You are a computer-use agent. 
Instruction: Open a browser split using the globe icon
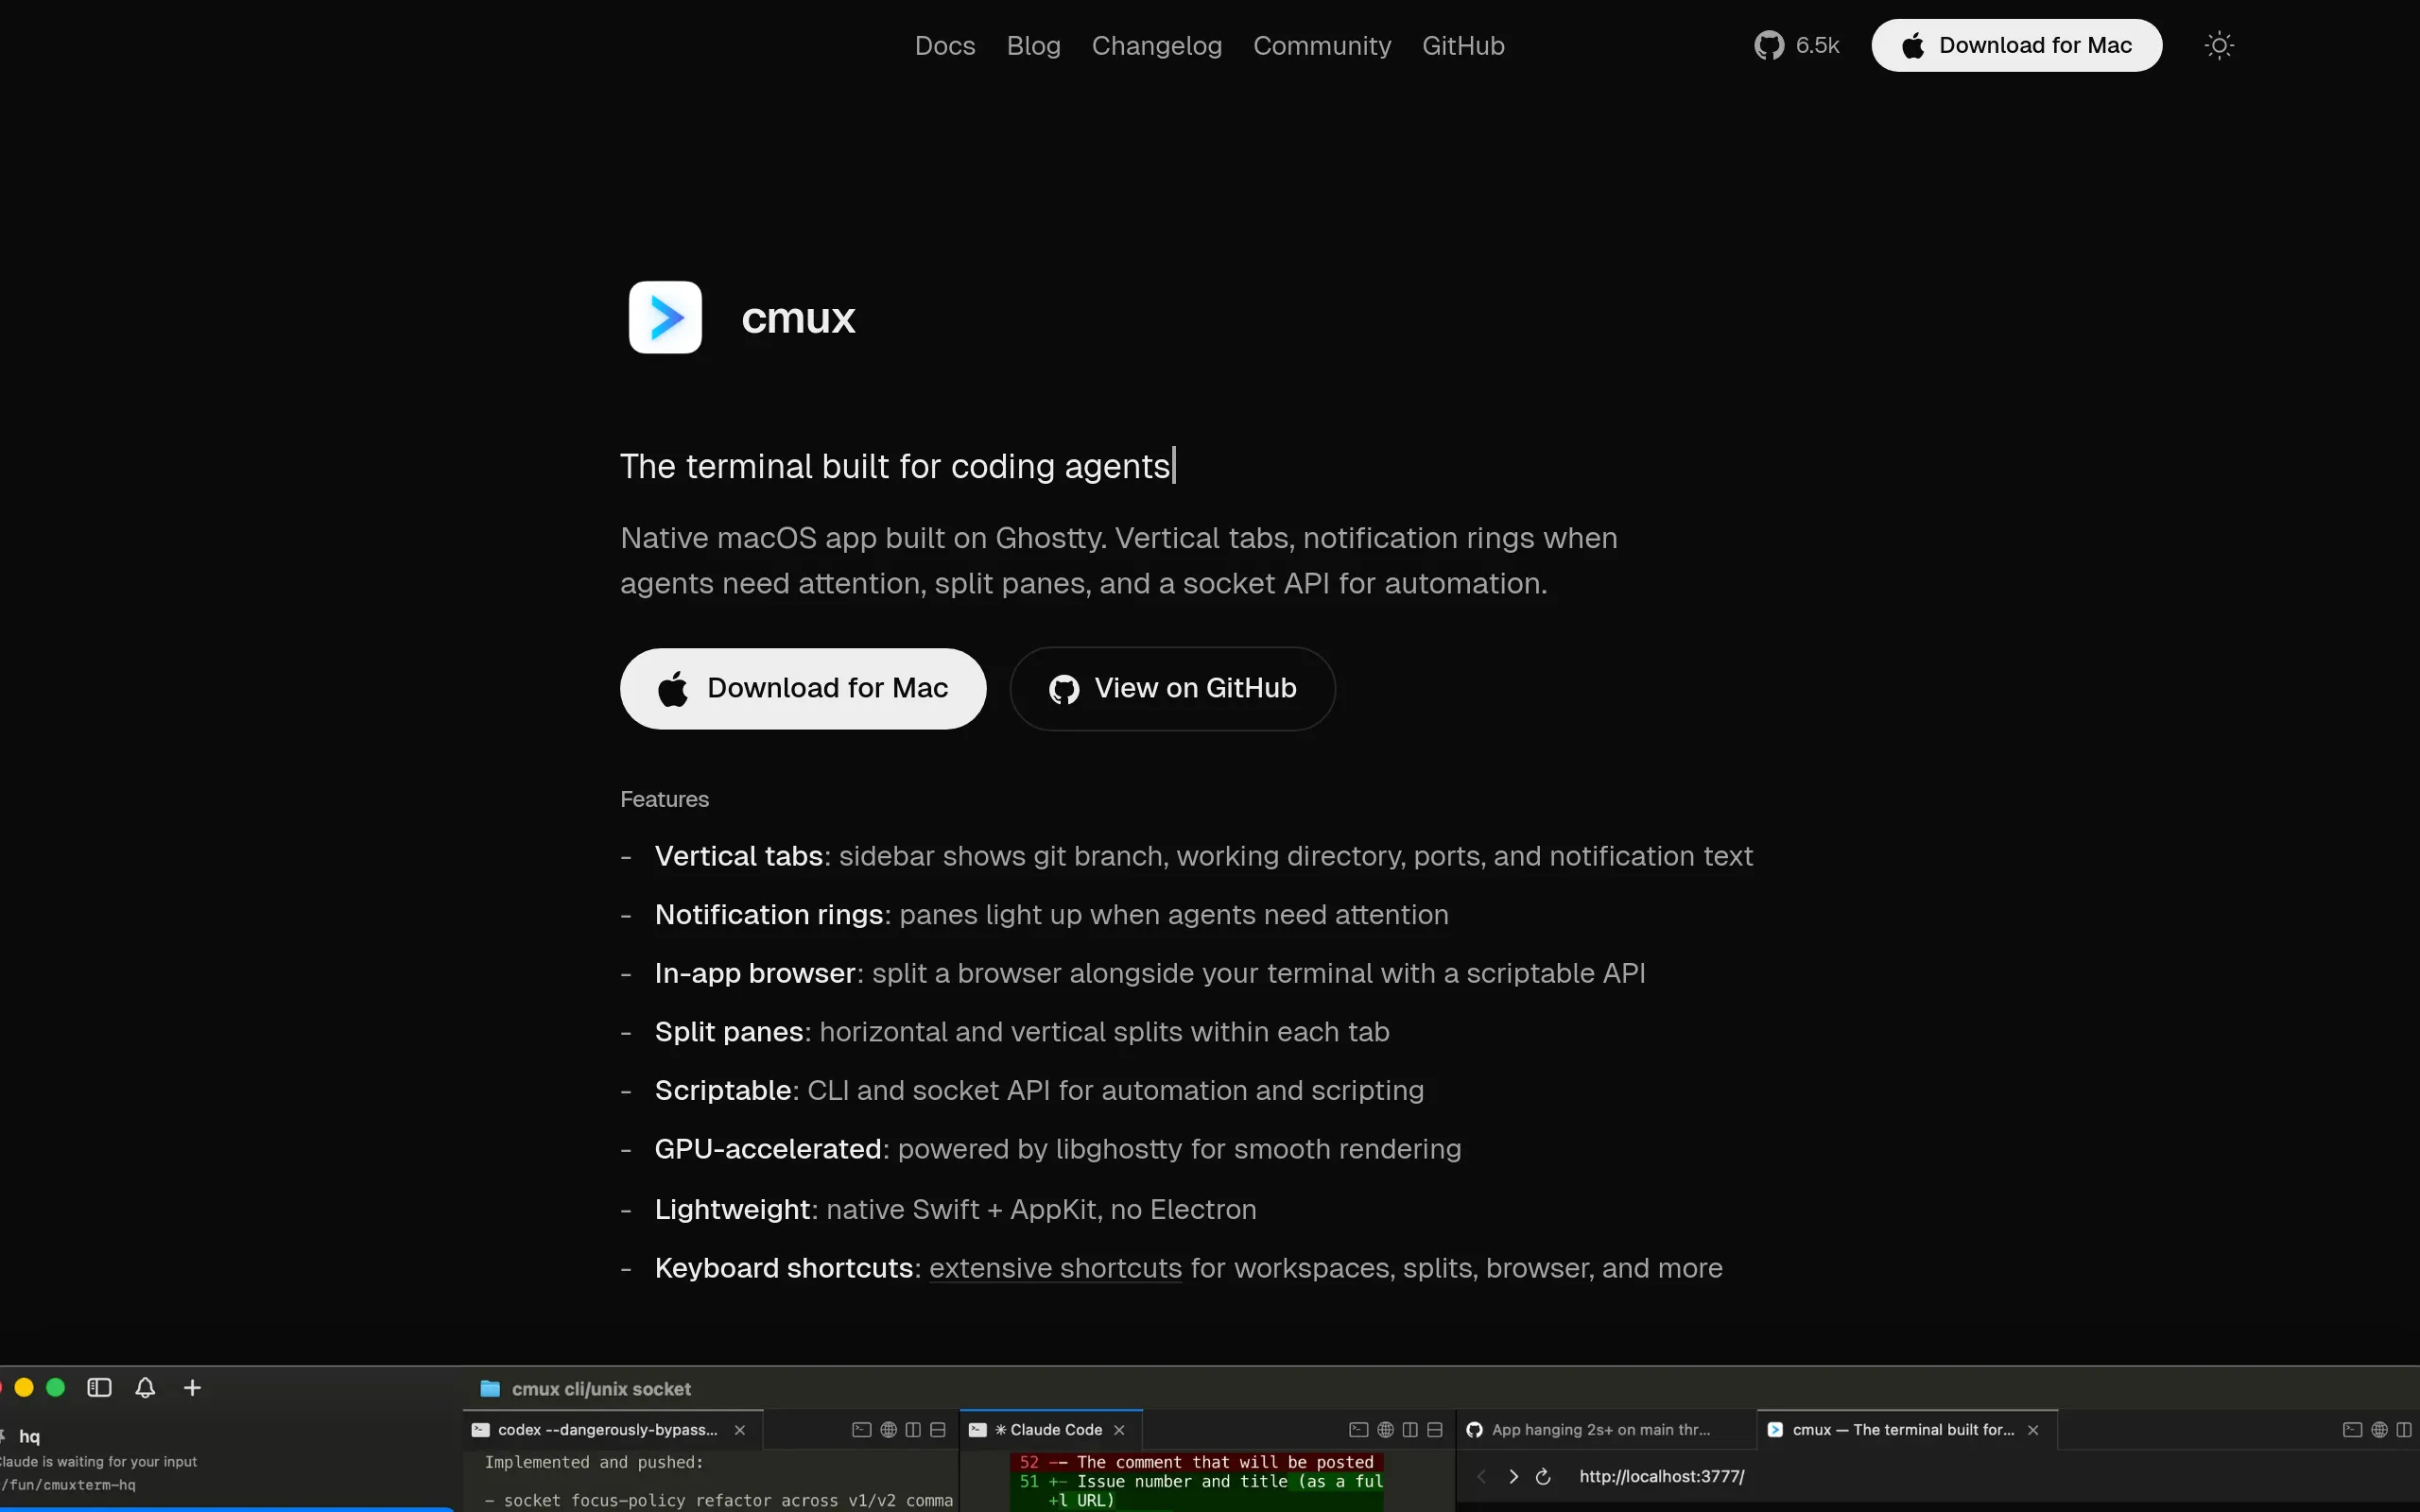(887, 1430)
